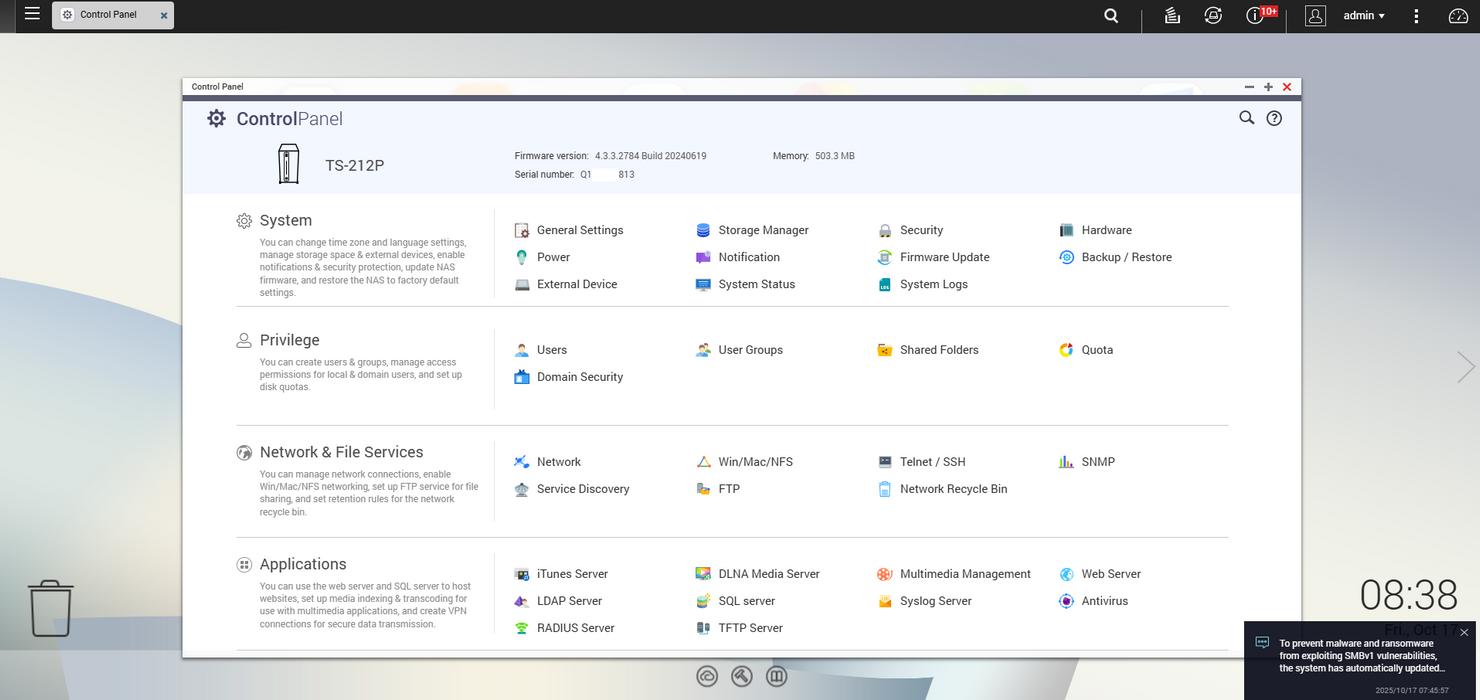Open the Storage Manager icon
Viewport: 1480px width, 700px height.
click(704, 230)
